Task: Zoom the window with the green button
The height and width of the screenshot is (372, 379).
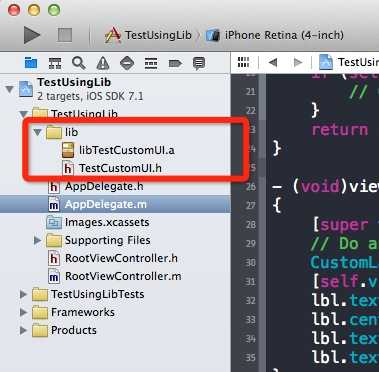Action: 54,10
